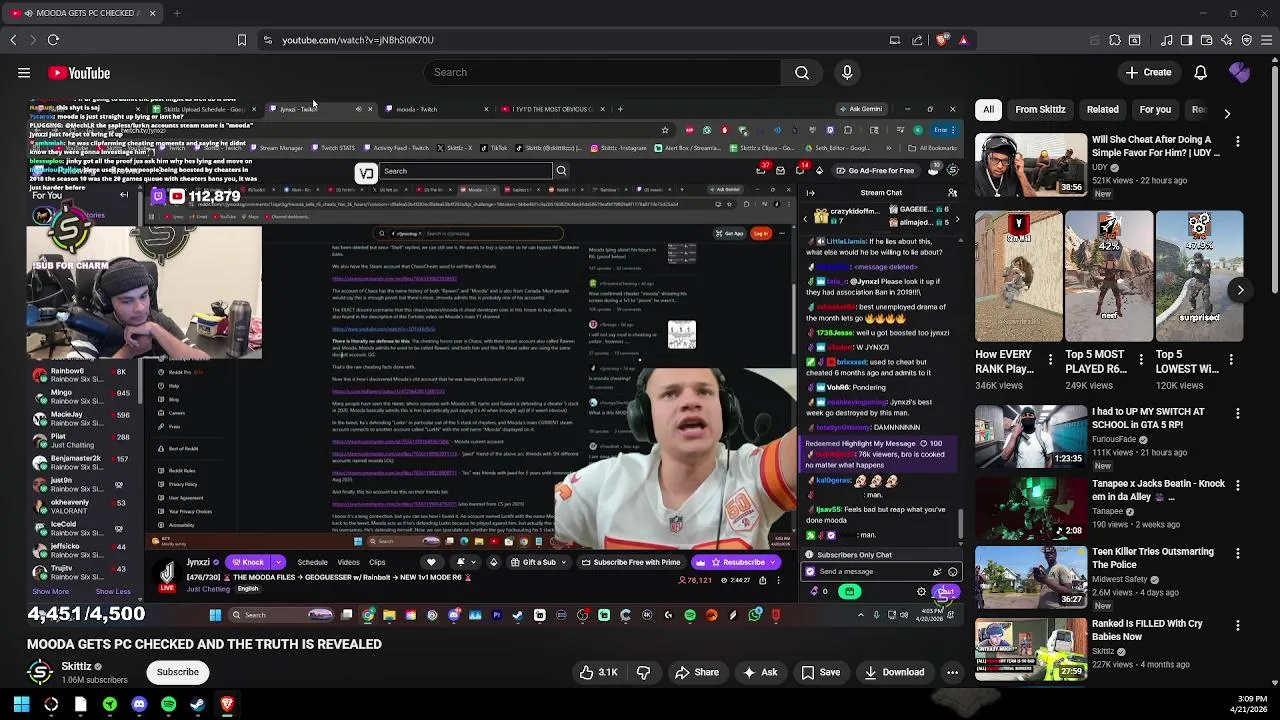Screen dimensions: 1280x720
Task: Open the Windows Start menu
Action: coord(22,704)
